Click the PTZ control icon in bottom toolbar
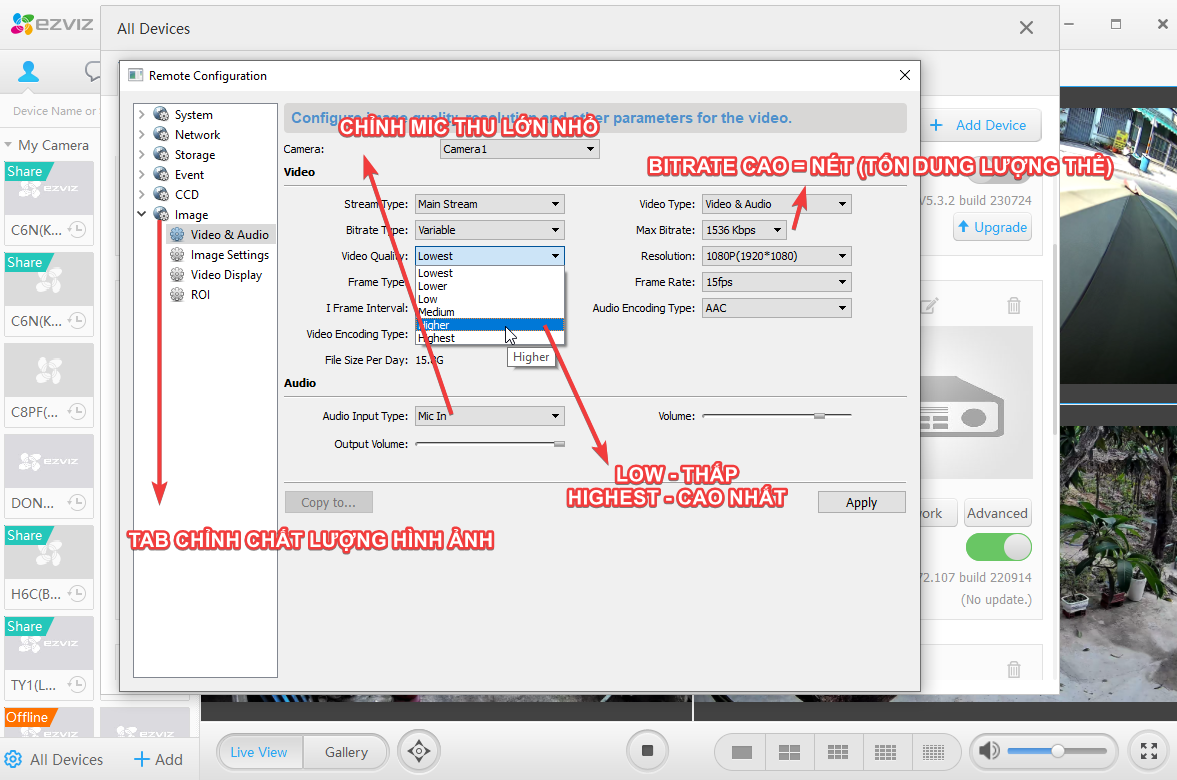Image resolution: width=1177 pixels, height=780 pixels. [x=419, y=751]
